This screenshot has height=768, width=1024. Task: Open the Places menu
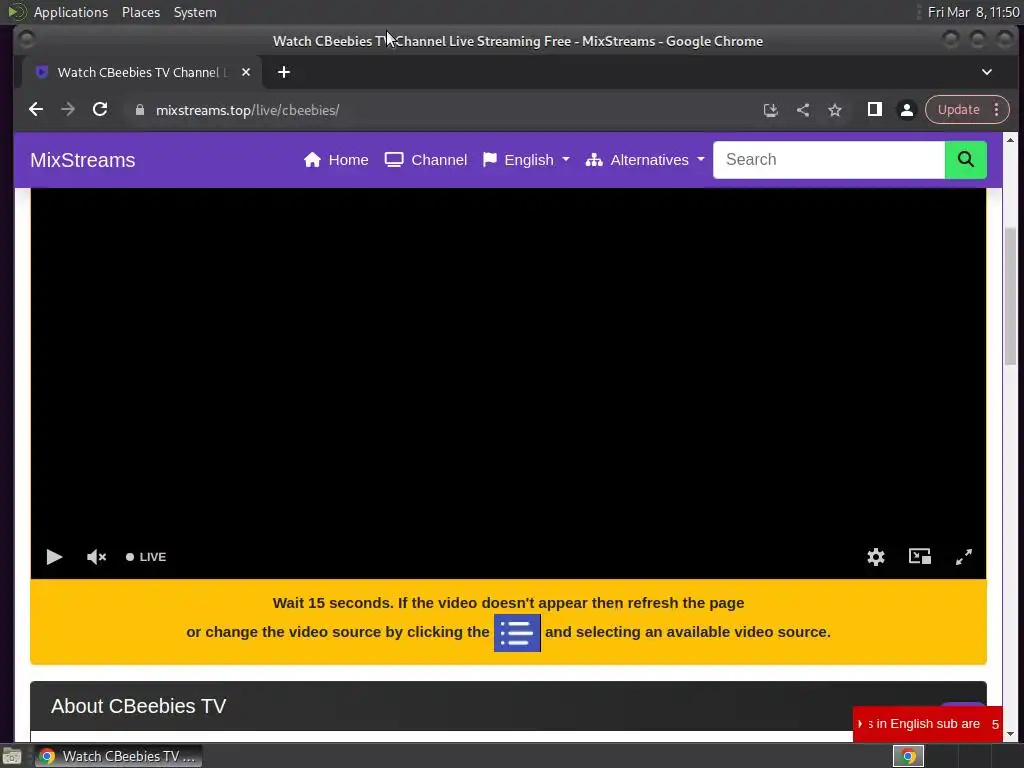141,12
